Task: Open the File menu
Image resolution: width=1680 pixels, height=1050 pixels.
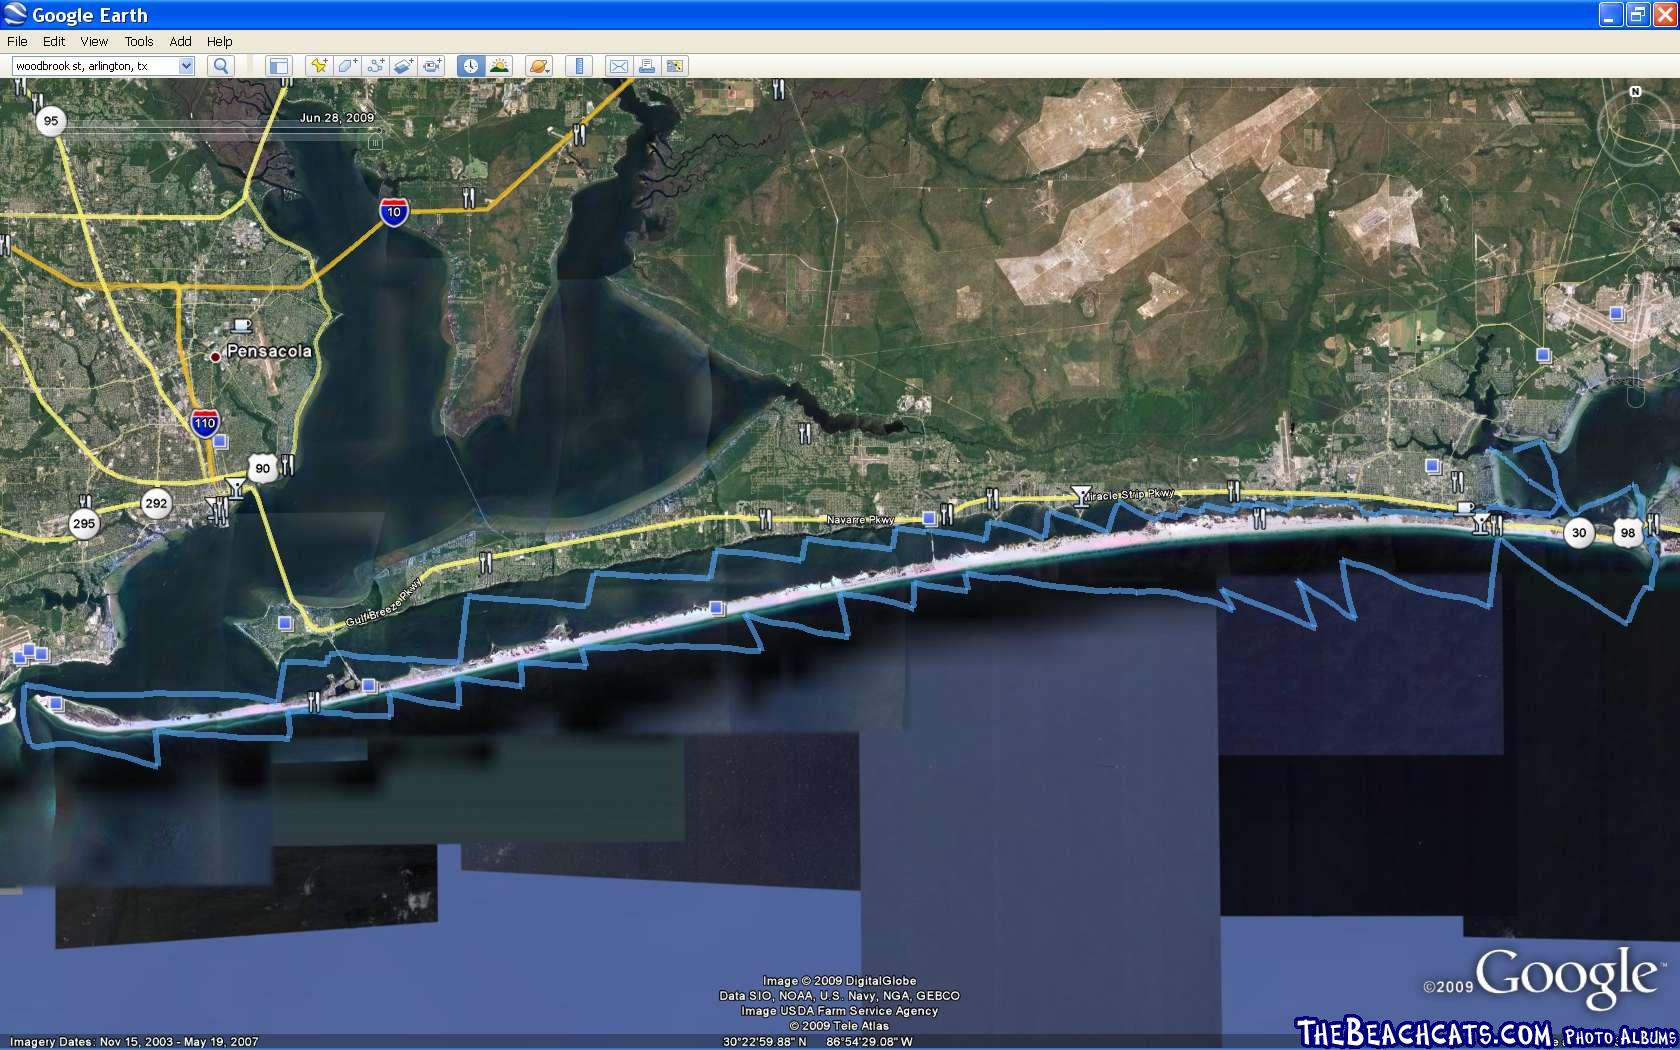Action: [17, 41]
